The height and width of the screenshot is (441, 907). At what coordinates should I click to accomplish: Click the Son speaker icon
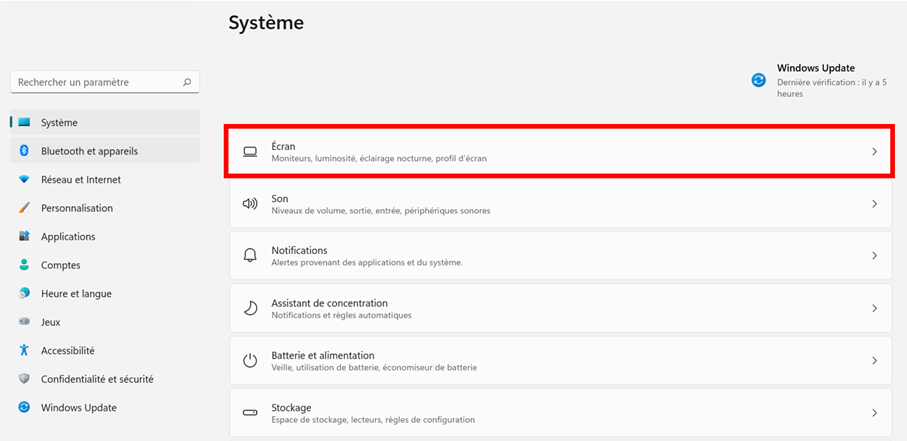pos(250,204)
